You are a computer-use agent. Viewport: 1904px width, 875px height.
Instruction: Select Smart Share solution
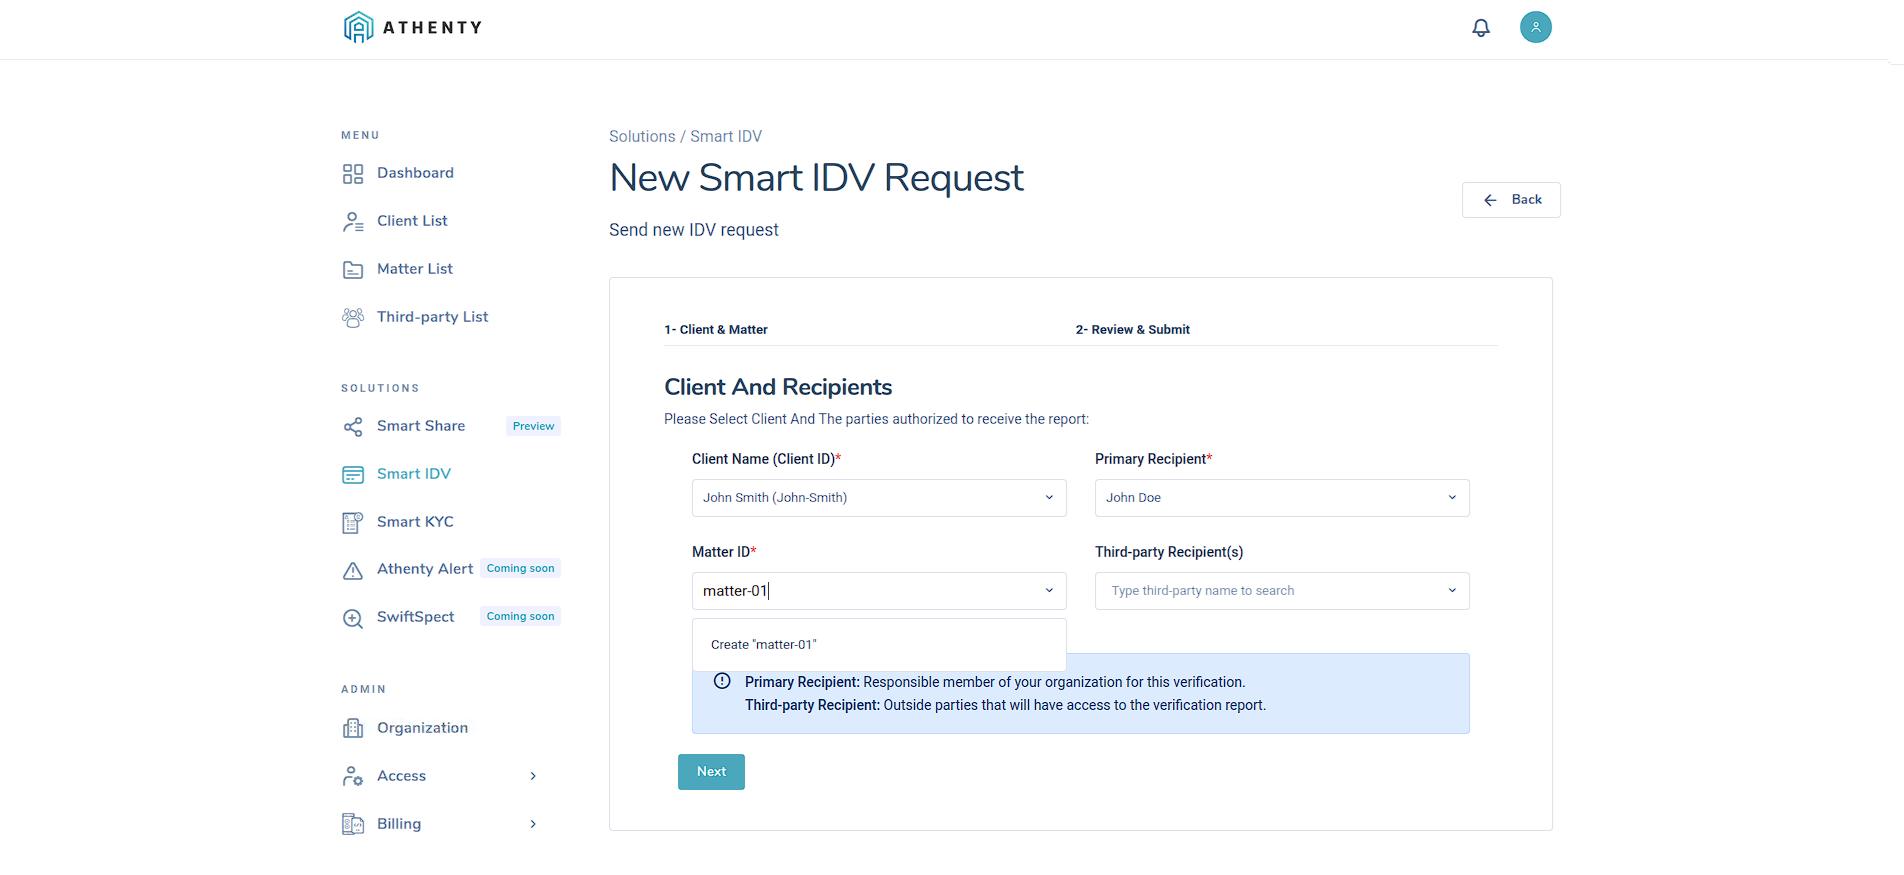420,426
